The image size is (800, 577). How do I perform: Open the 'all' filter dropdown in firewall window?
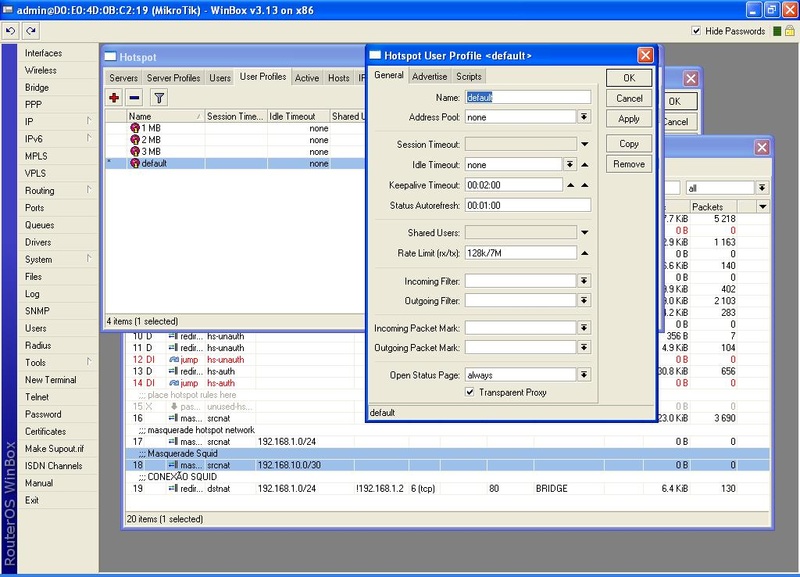762,188
